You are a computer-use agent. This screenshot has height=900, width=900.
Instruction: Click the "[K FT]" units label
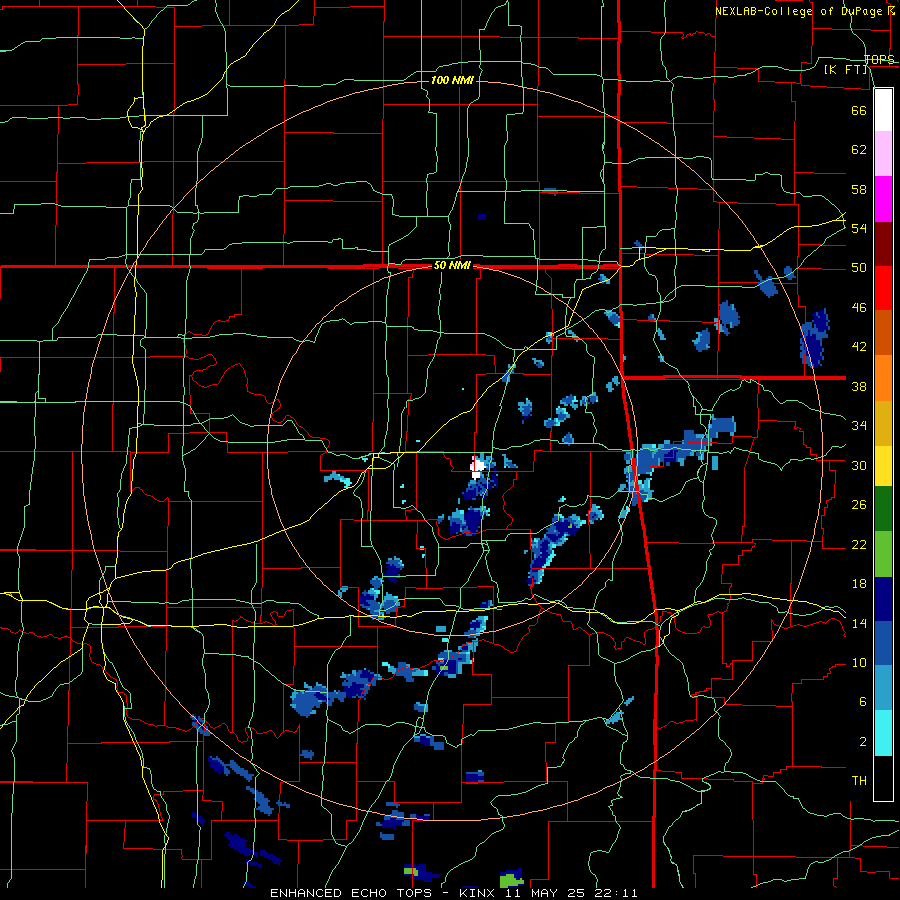click(846, 70)
